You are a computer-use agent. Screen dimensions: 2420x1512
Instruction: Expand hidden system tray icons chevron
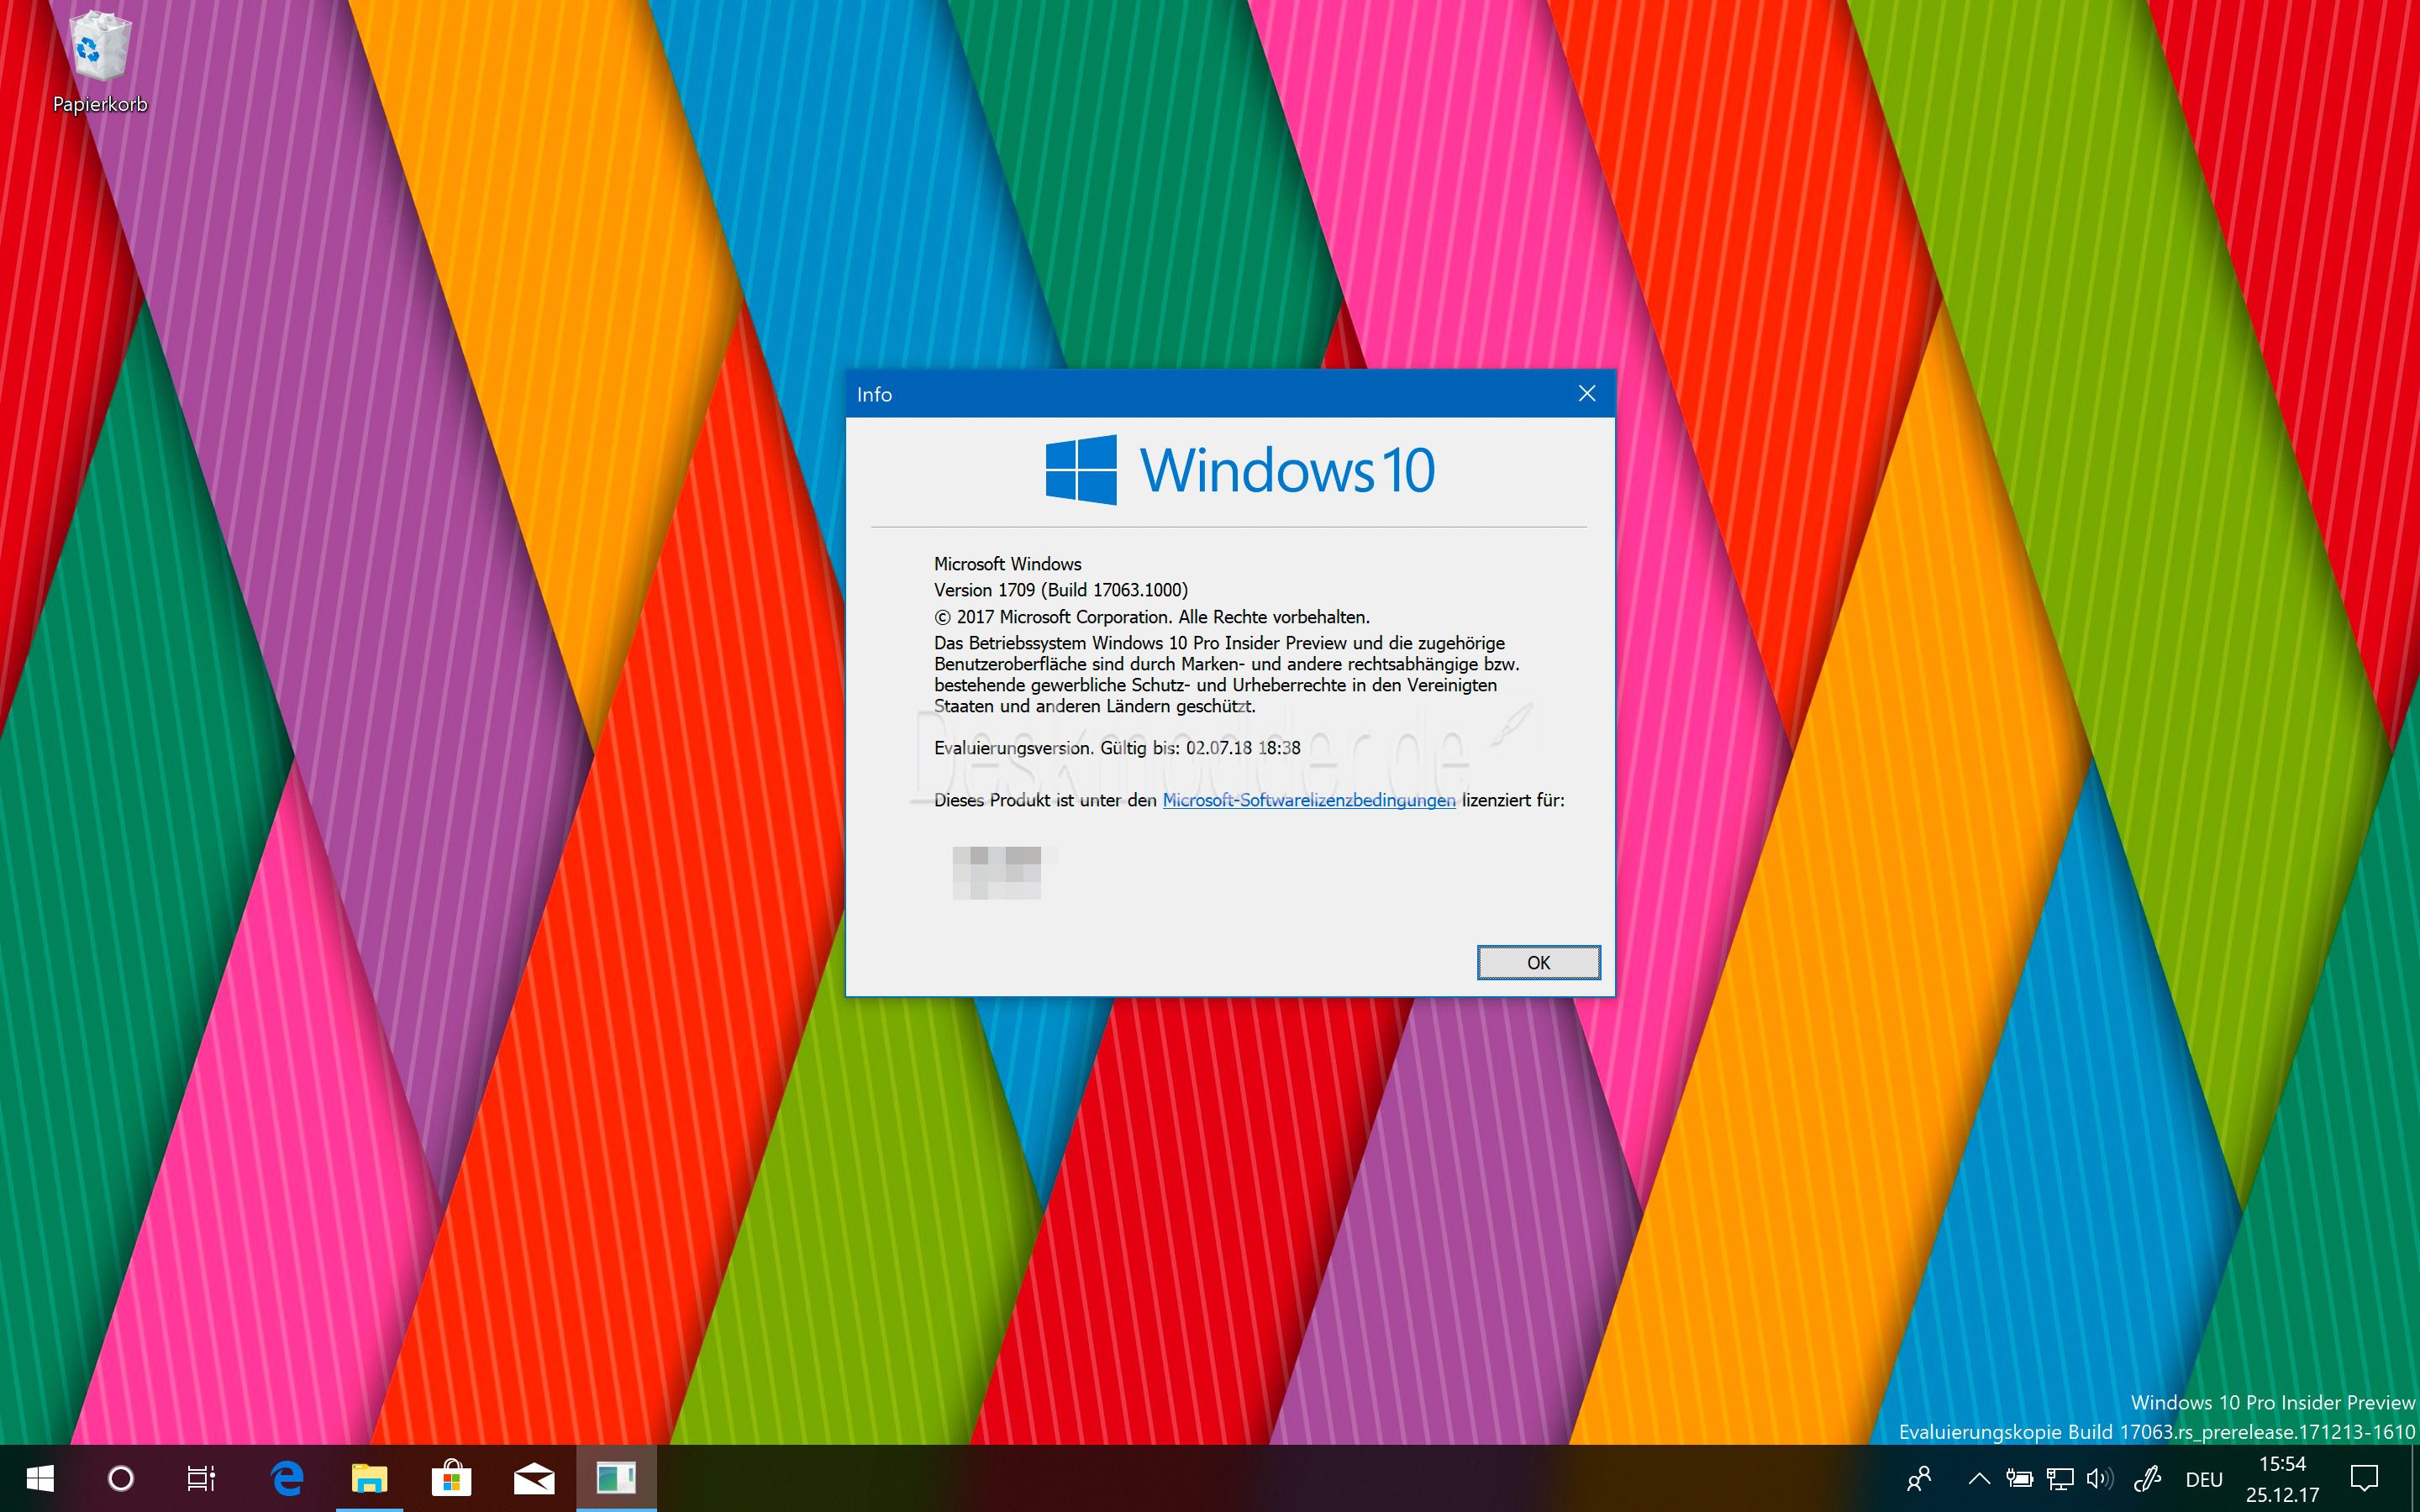pos(1979,1478)
